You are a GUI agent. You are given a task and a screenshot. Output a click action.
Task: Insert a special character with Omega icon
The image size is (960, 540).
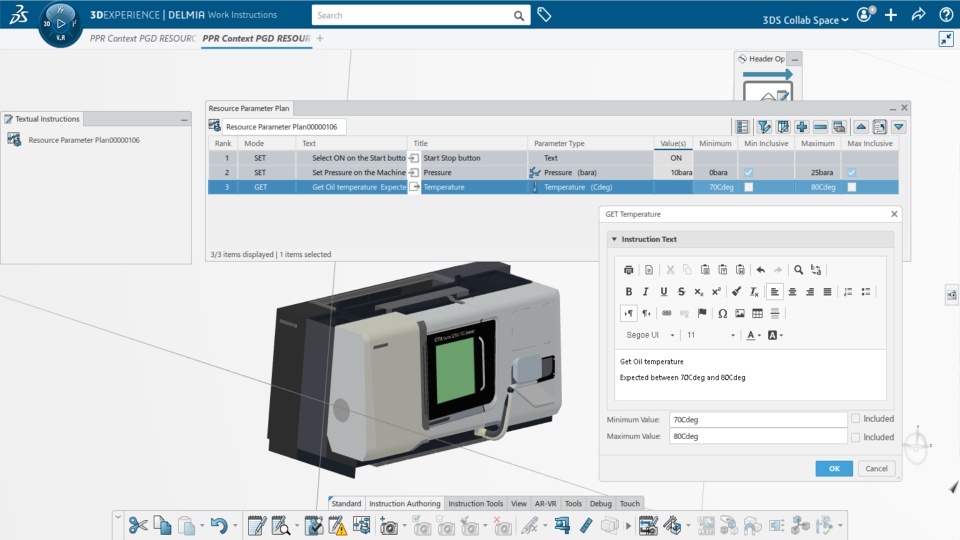[x=722, y=313]
